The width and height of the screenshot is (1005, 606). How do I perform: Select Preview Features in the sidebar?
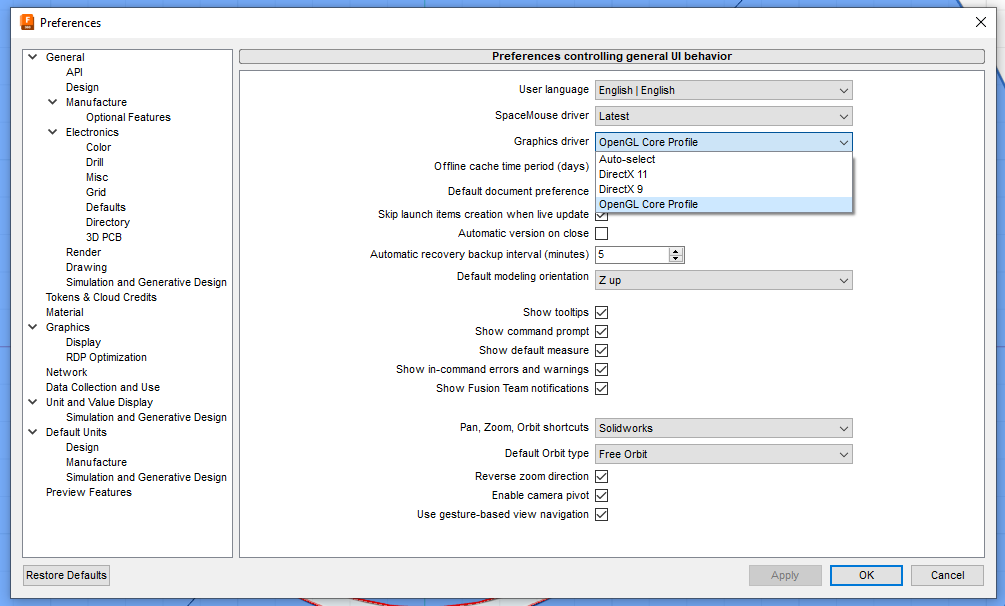tap(88, 492)
